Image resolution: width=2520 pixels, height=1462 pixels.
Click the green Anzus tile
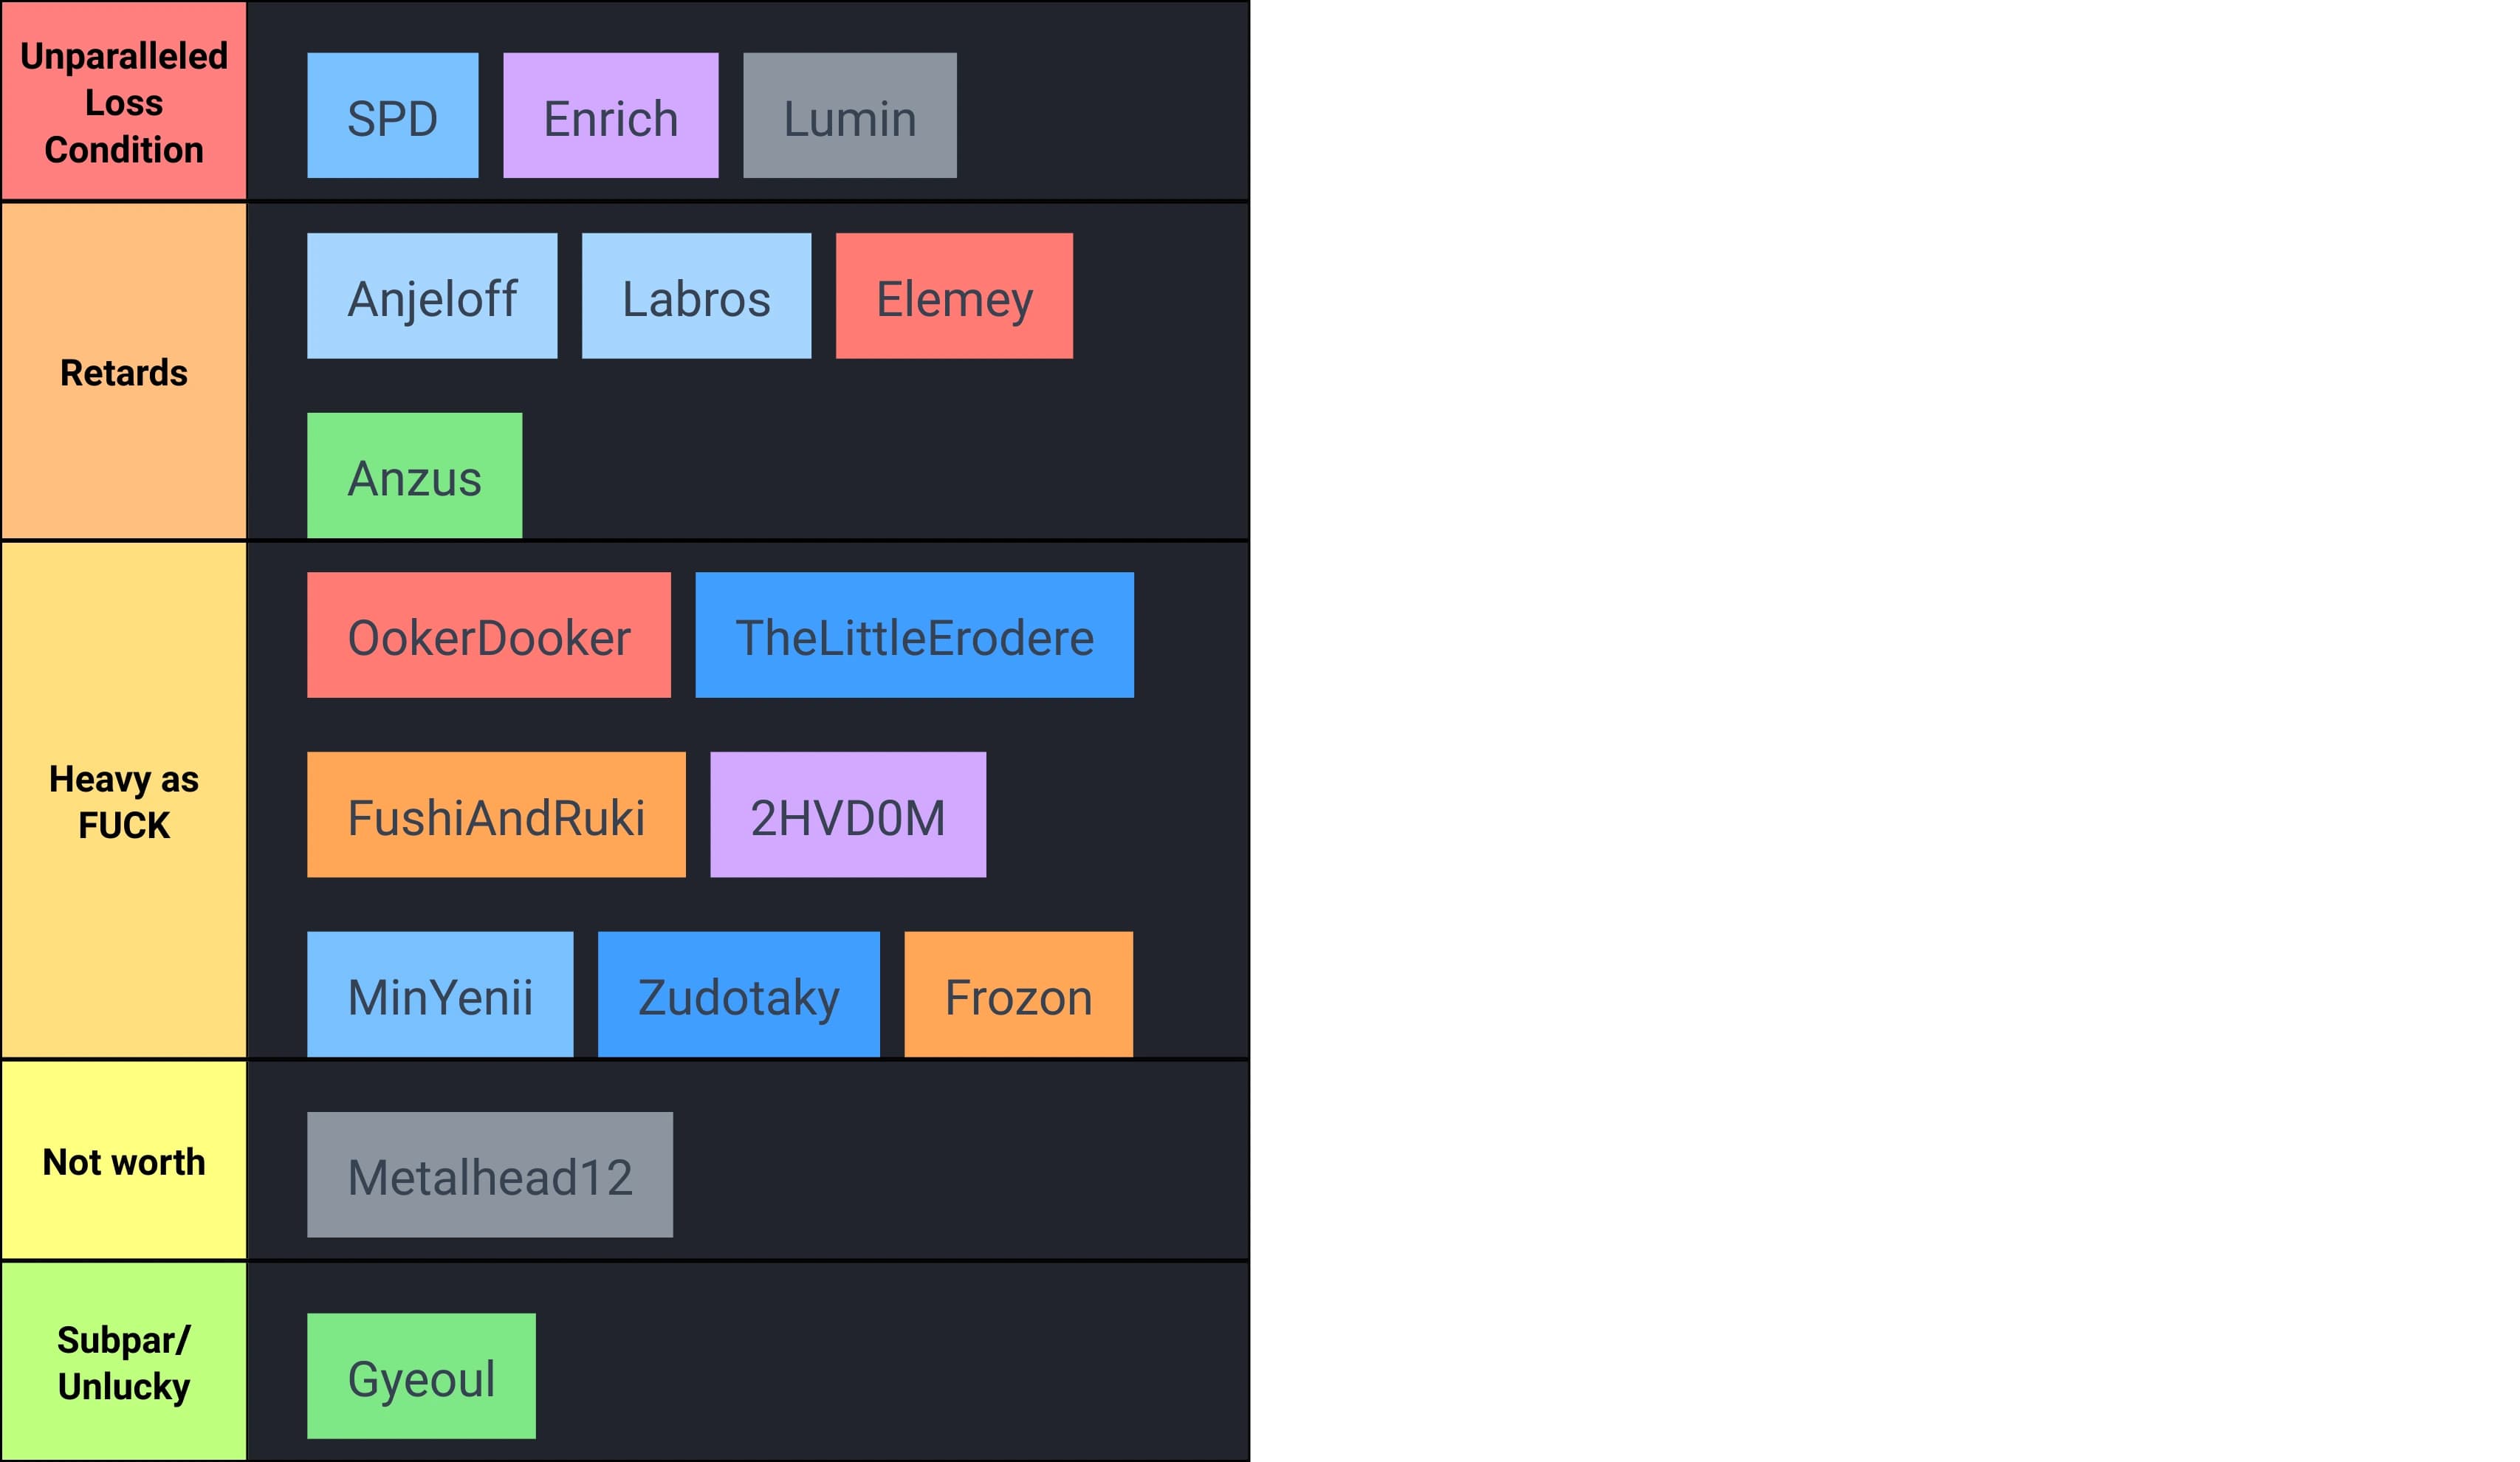point(414,475)
